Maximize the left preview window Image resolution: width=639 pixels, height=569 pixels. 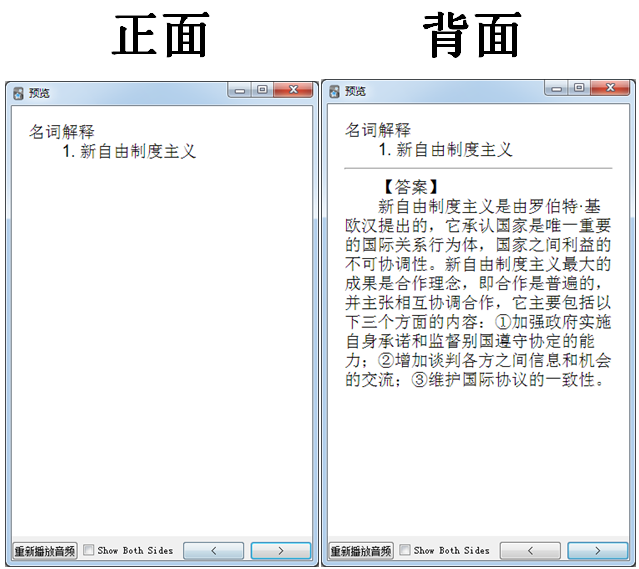tap(262, 90)
